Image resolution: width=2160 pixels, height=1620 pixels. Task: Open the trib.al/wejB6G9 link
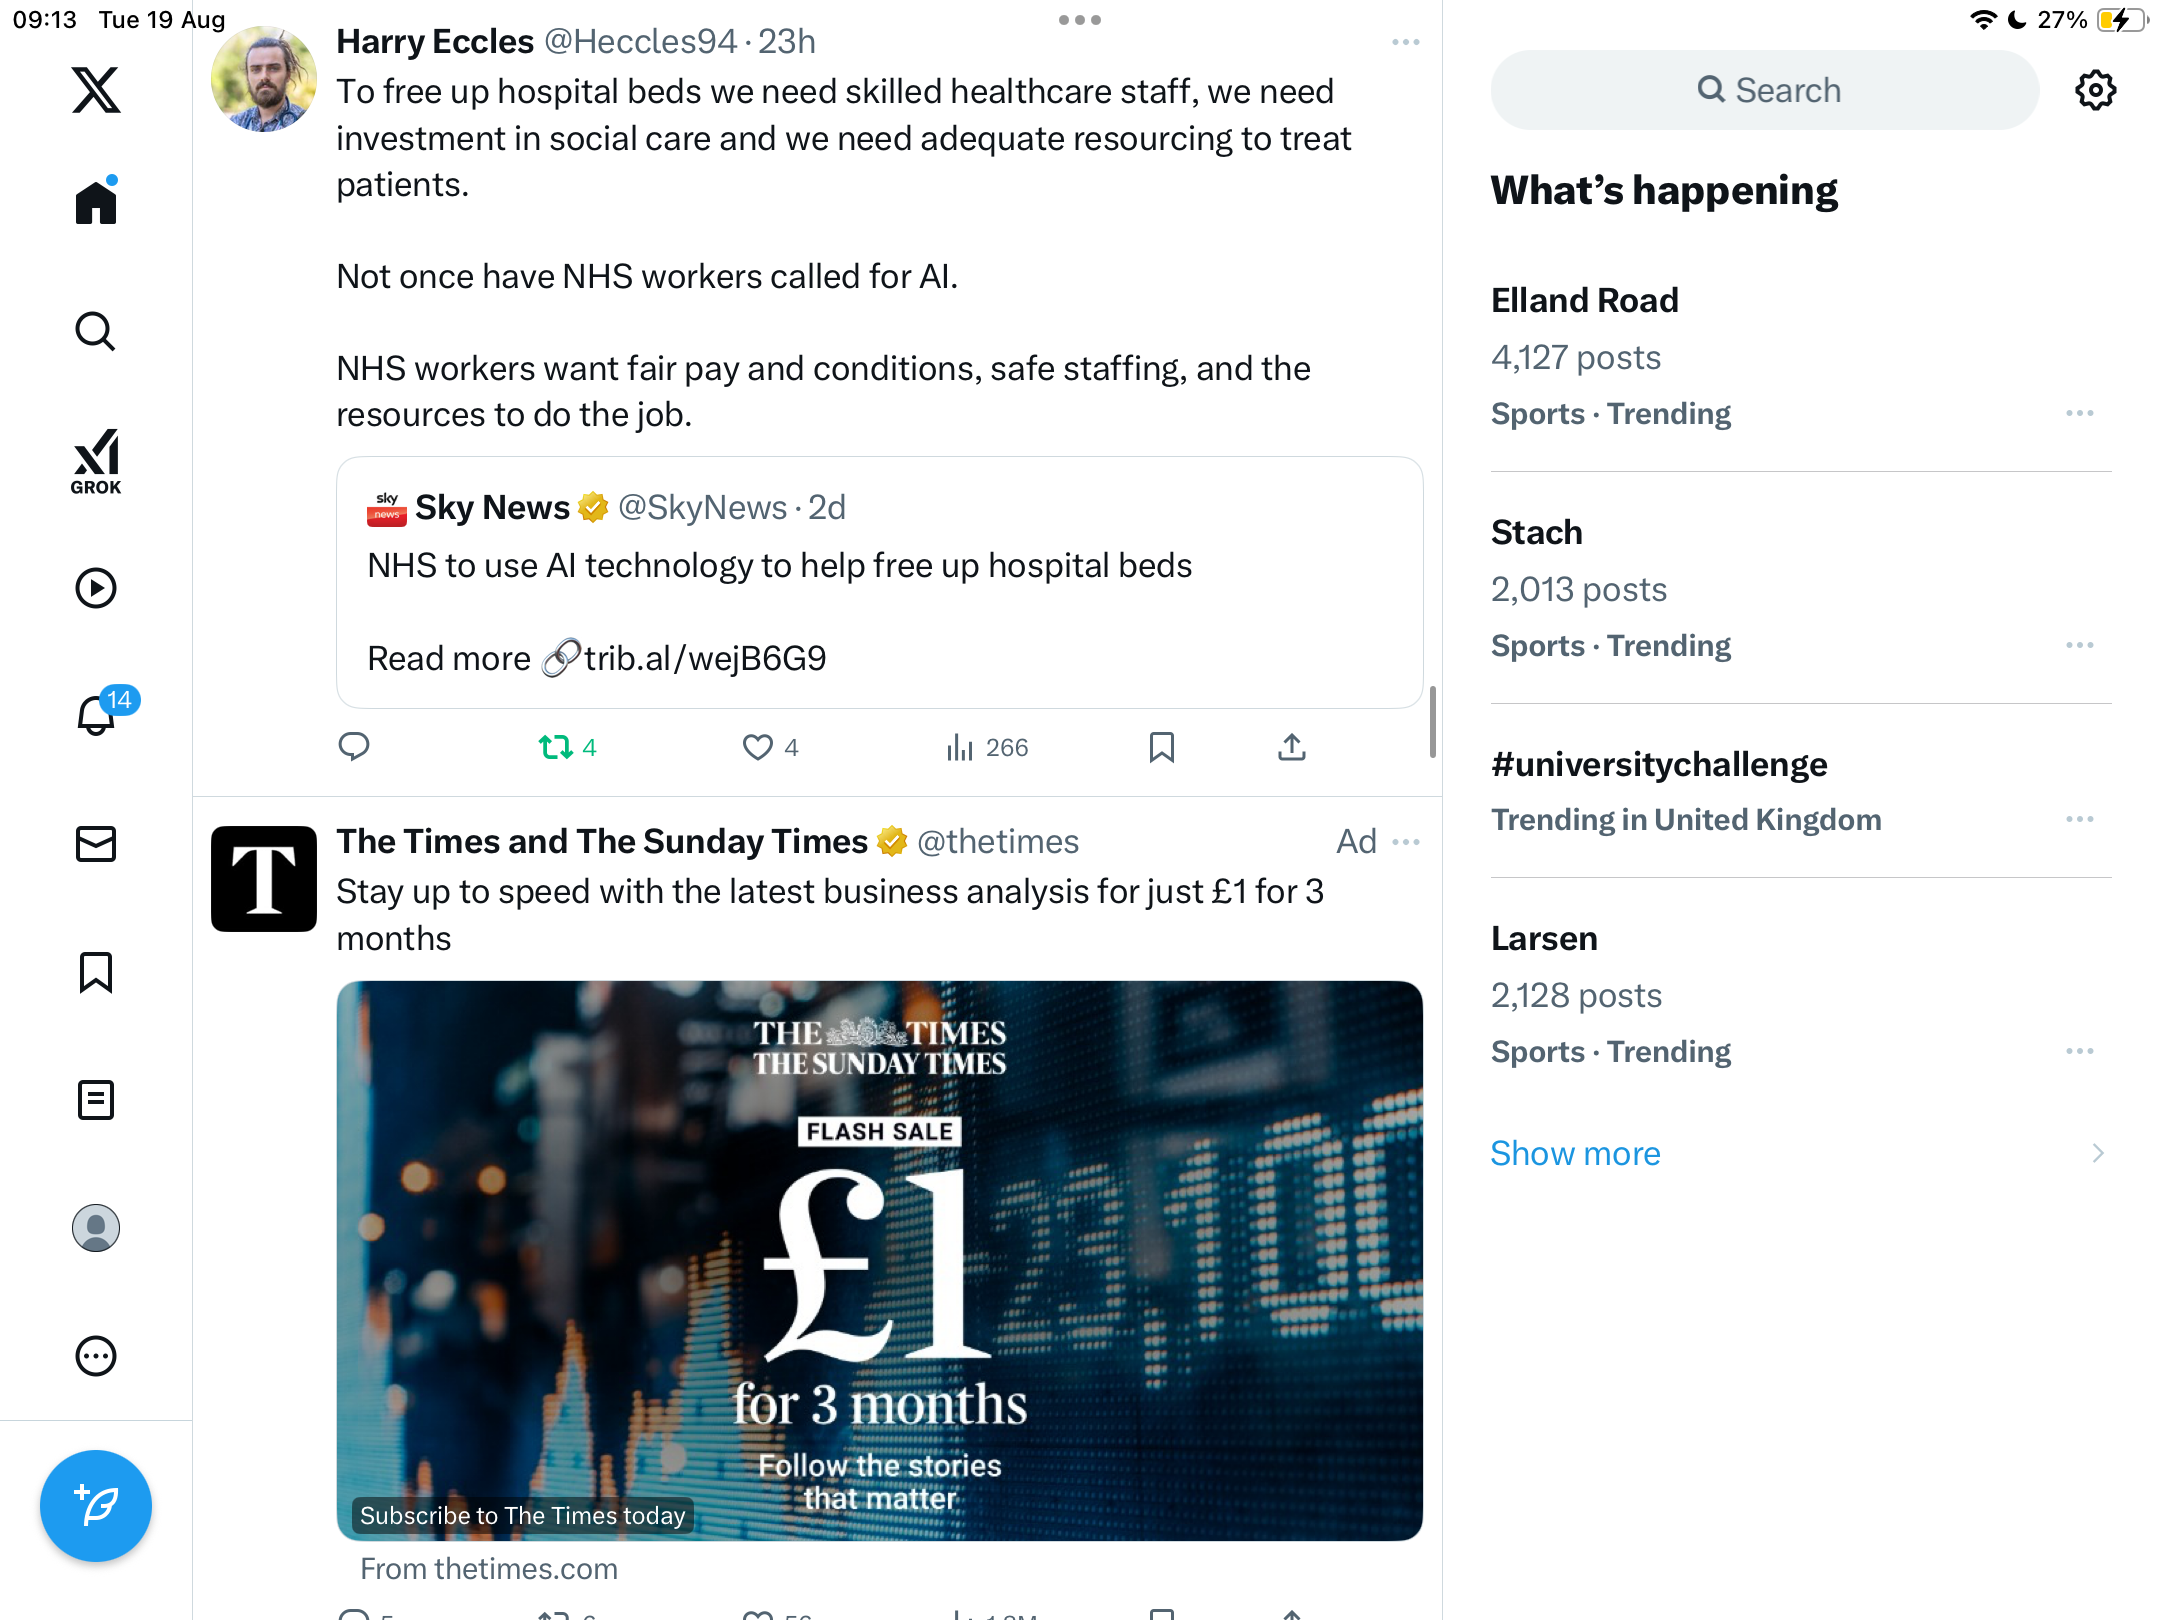pos(704,658)
